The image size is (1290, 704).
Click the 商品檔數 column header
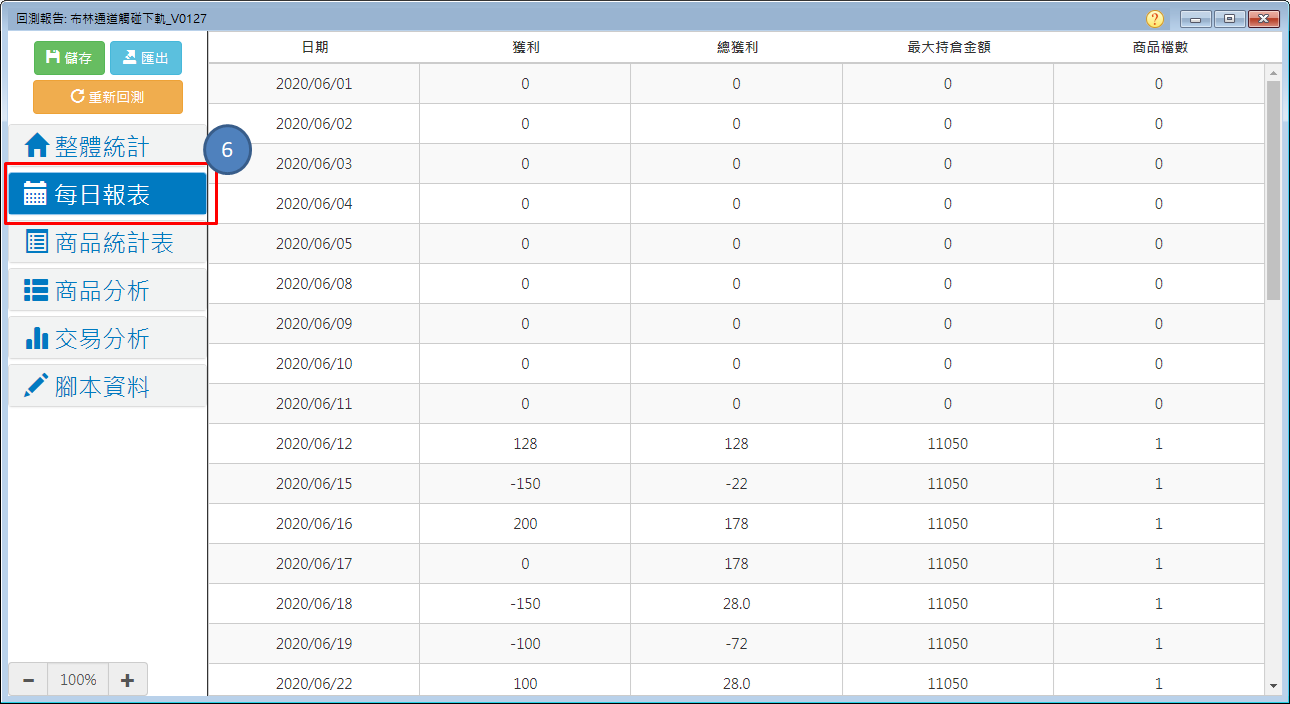(1159, 47)
